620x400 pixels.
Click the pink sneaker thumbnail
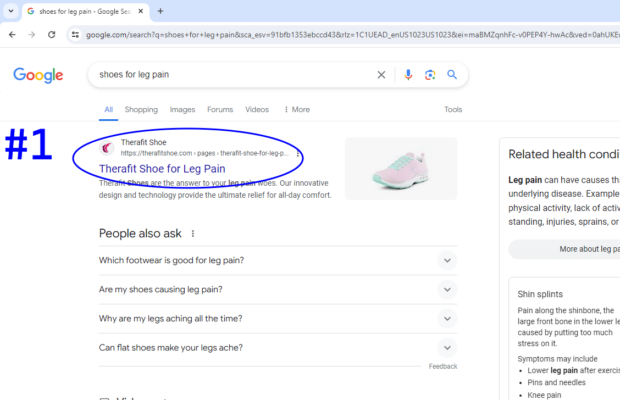coord(401,169)
